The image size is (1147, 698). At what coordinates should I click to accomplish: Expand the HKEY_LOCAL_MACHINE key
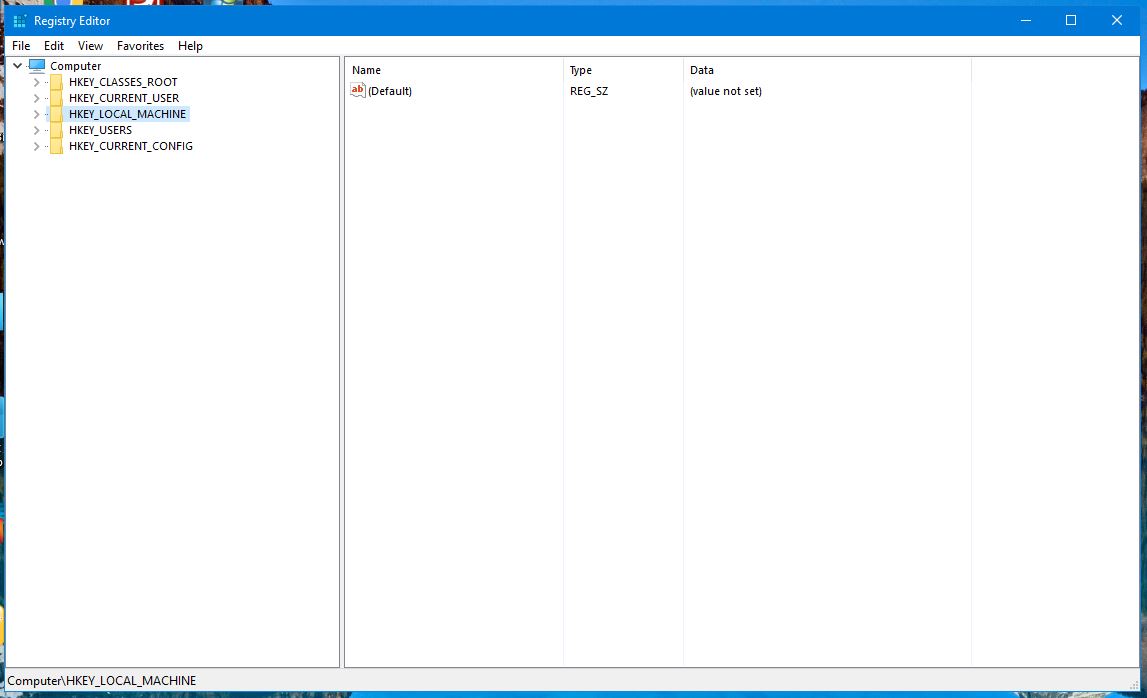tap(36, 114)
